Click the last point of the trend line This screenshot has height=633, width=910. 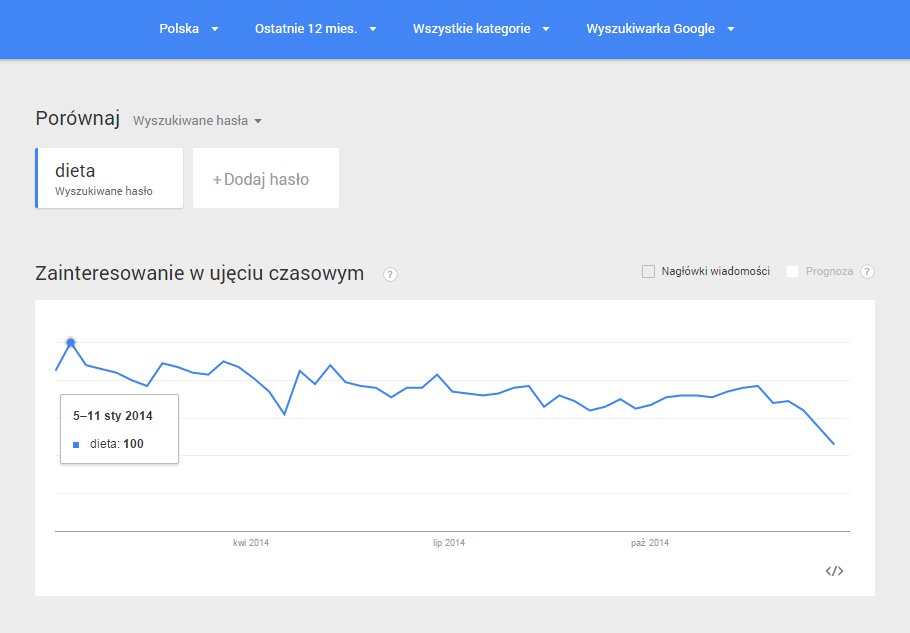coord(834,443)
